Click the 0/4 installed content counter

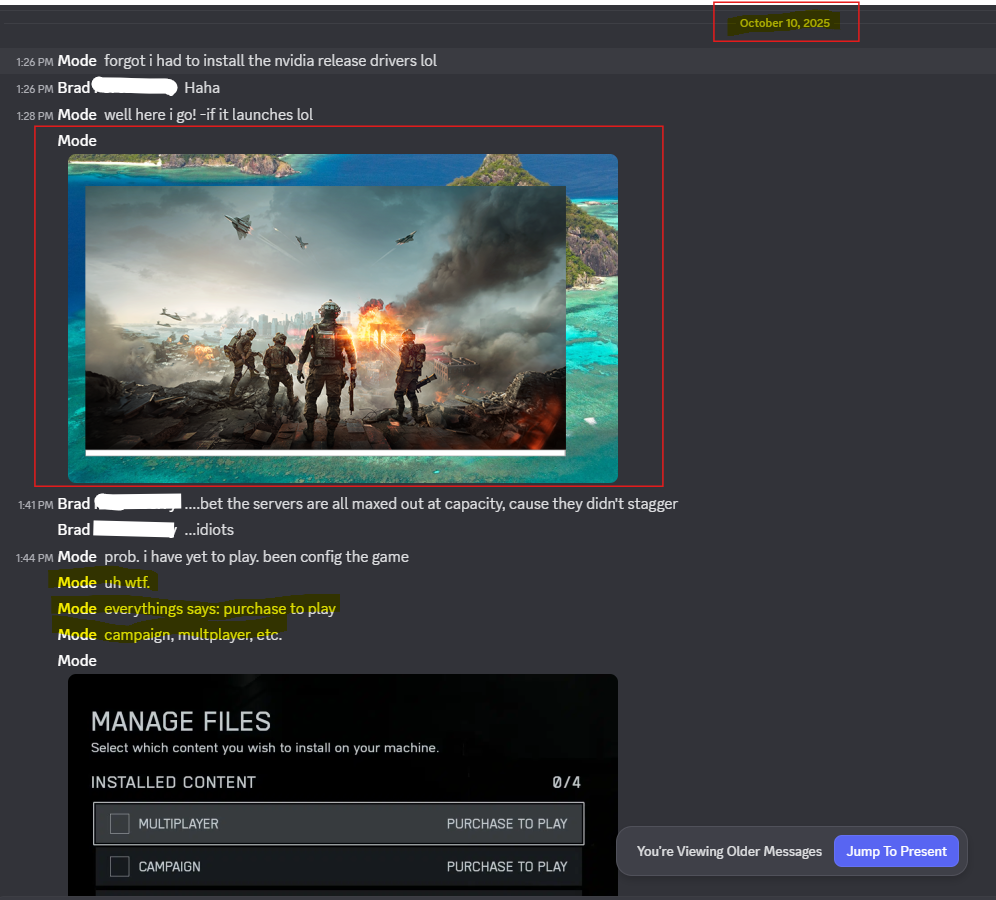[x=566, y=782]
